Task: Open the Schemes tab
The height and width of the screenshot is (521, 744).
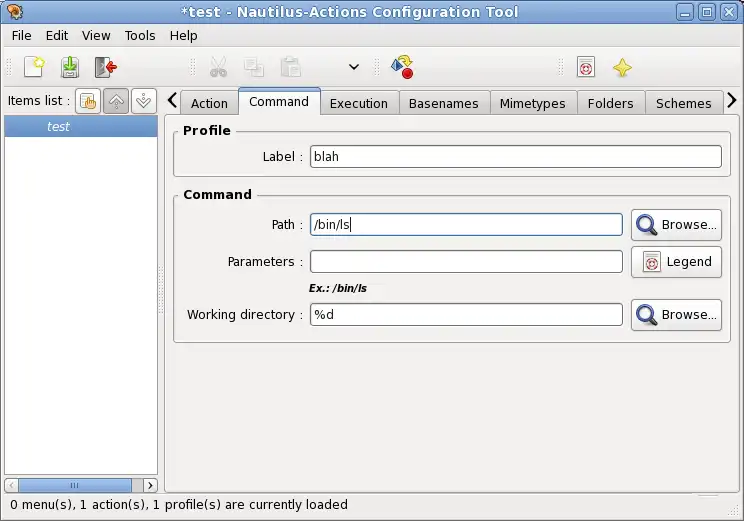Action: coord(683,103)
